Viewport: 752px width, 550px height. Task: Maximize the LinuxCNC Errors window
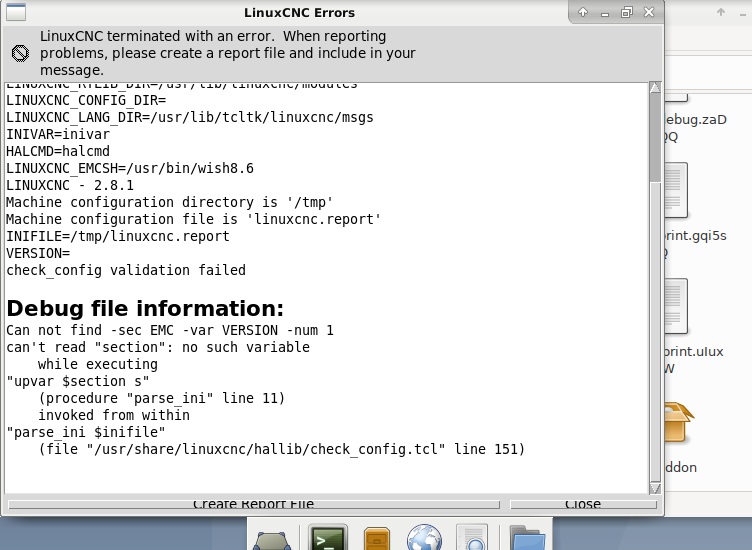point(627,12)
